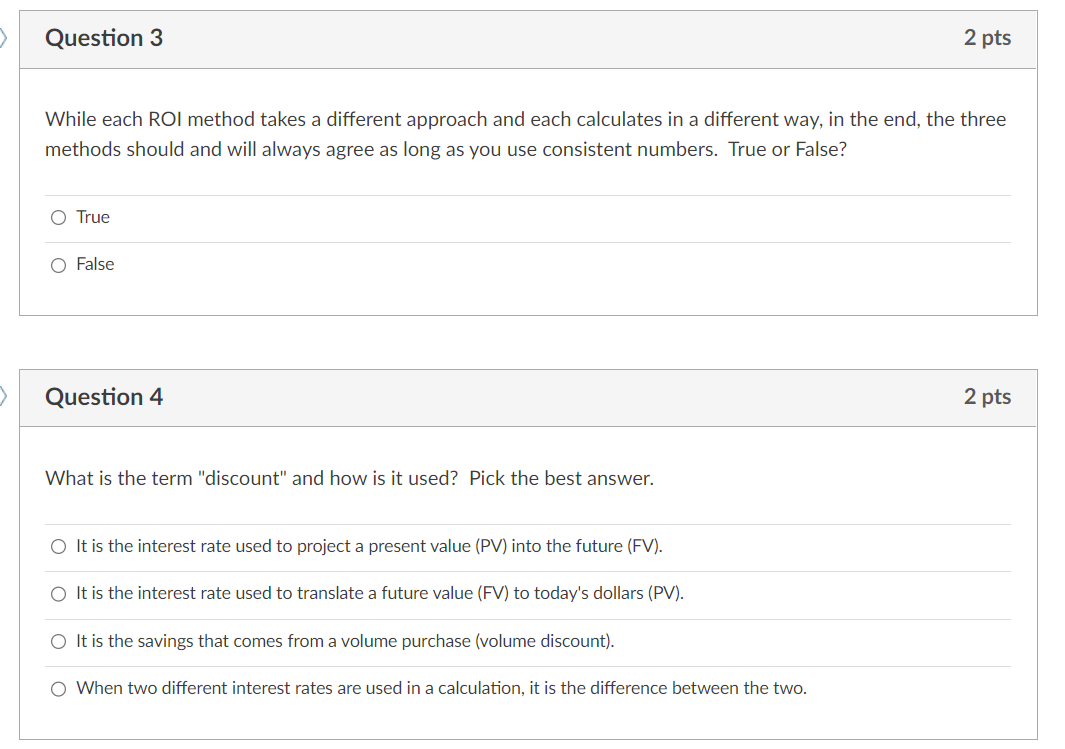Click the ROI methods question prompt text
This screenshot has width=1065, height=749.
[525, 133]
